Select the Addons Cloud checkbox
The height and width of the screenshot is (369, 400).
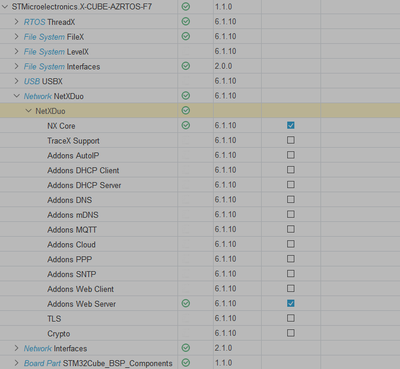[x=291, y=244]
